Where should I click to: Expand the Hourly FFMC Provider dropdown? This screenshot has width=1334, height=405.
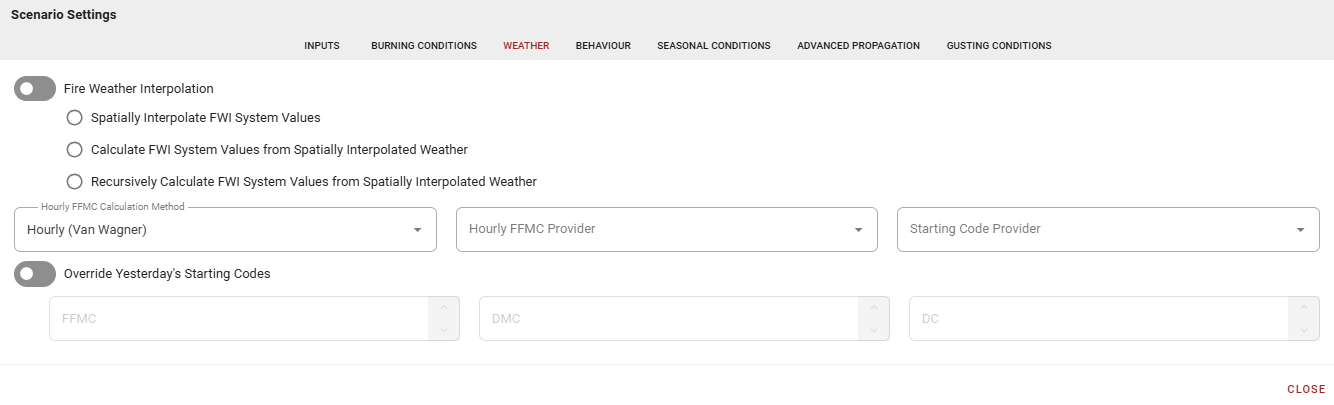pos(666,230)
